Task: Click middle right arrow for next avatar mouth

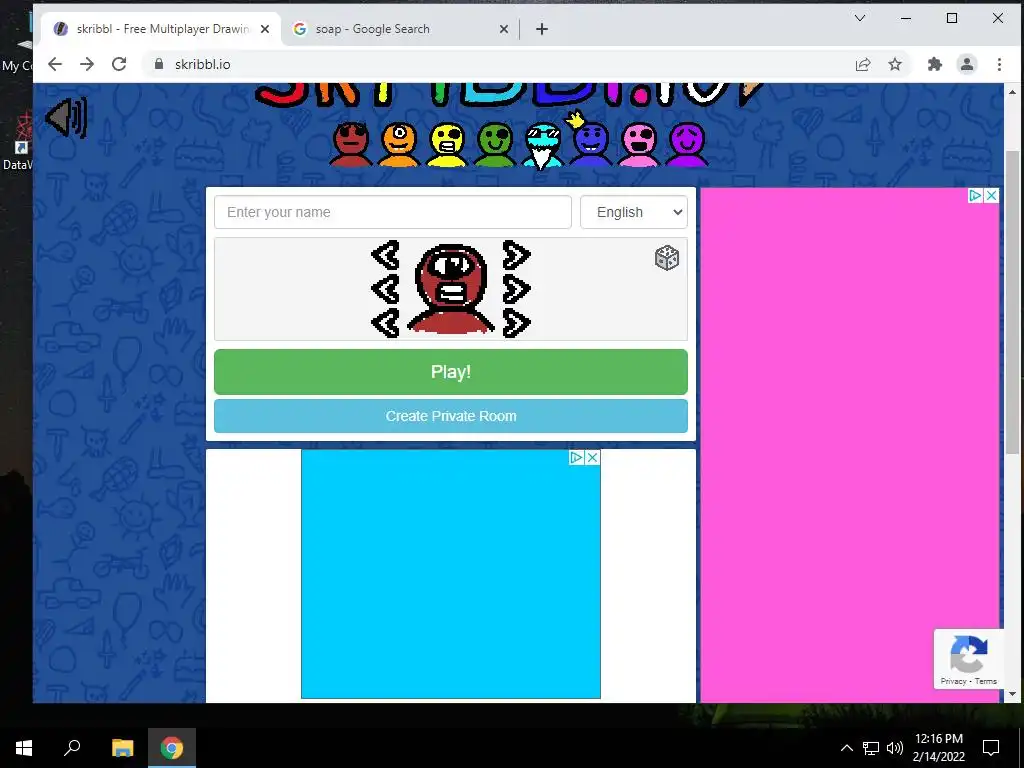Action: (517, 289)
